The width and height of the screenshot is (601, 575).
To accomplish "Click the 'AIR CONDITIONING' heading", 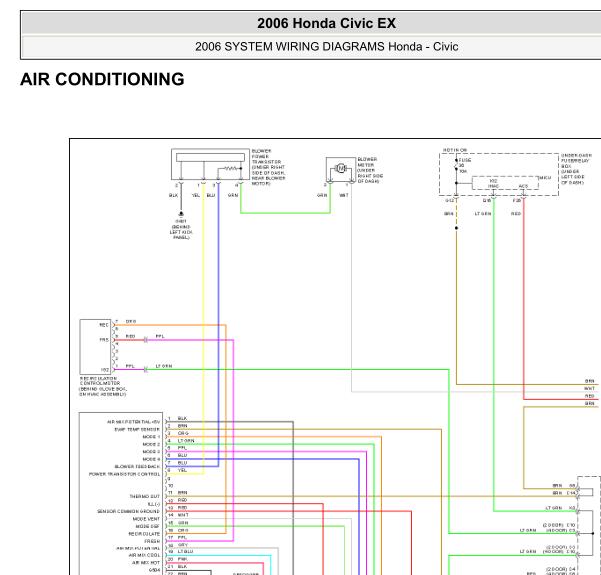I will [x=102, y=79].
